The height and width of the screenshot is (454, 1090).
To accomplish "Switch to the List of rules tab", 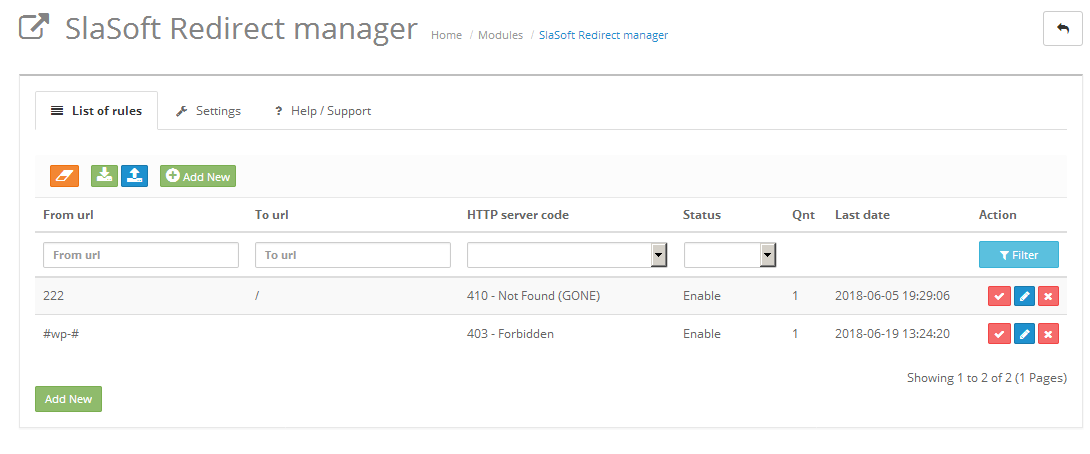I will [x=97, y=111].
